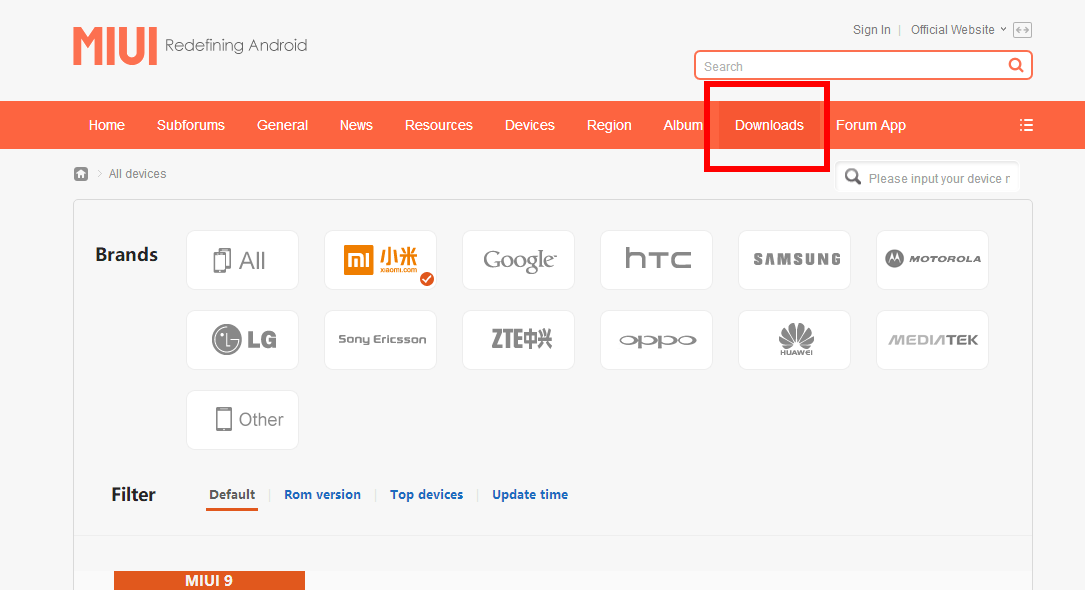1085x590 pixels.
Task: Select the OPPO brand tile
Action: coord(657,340)
